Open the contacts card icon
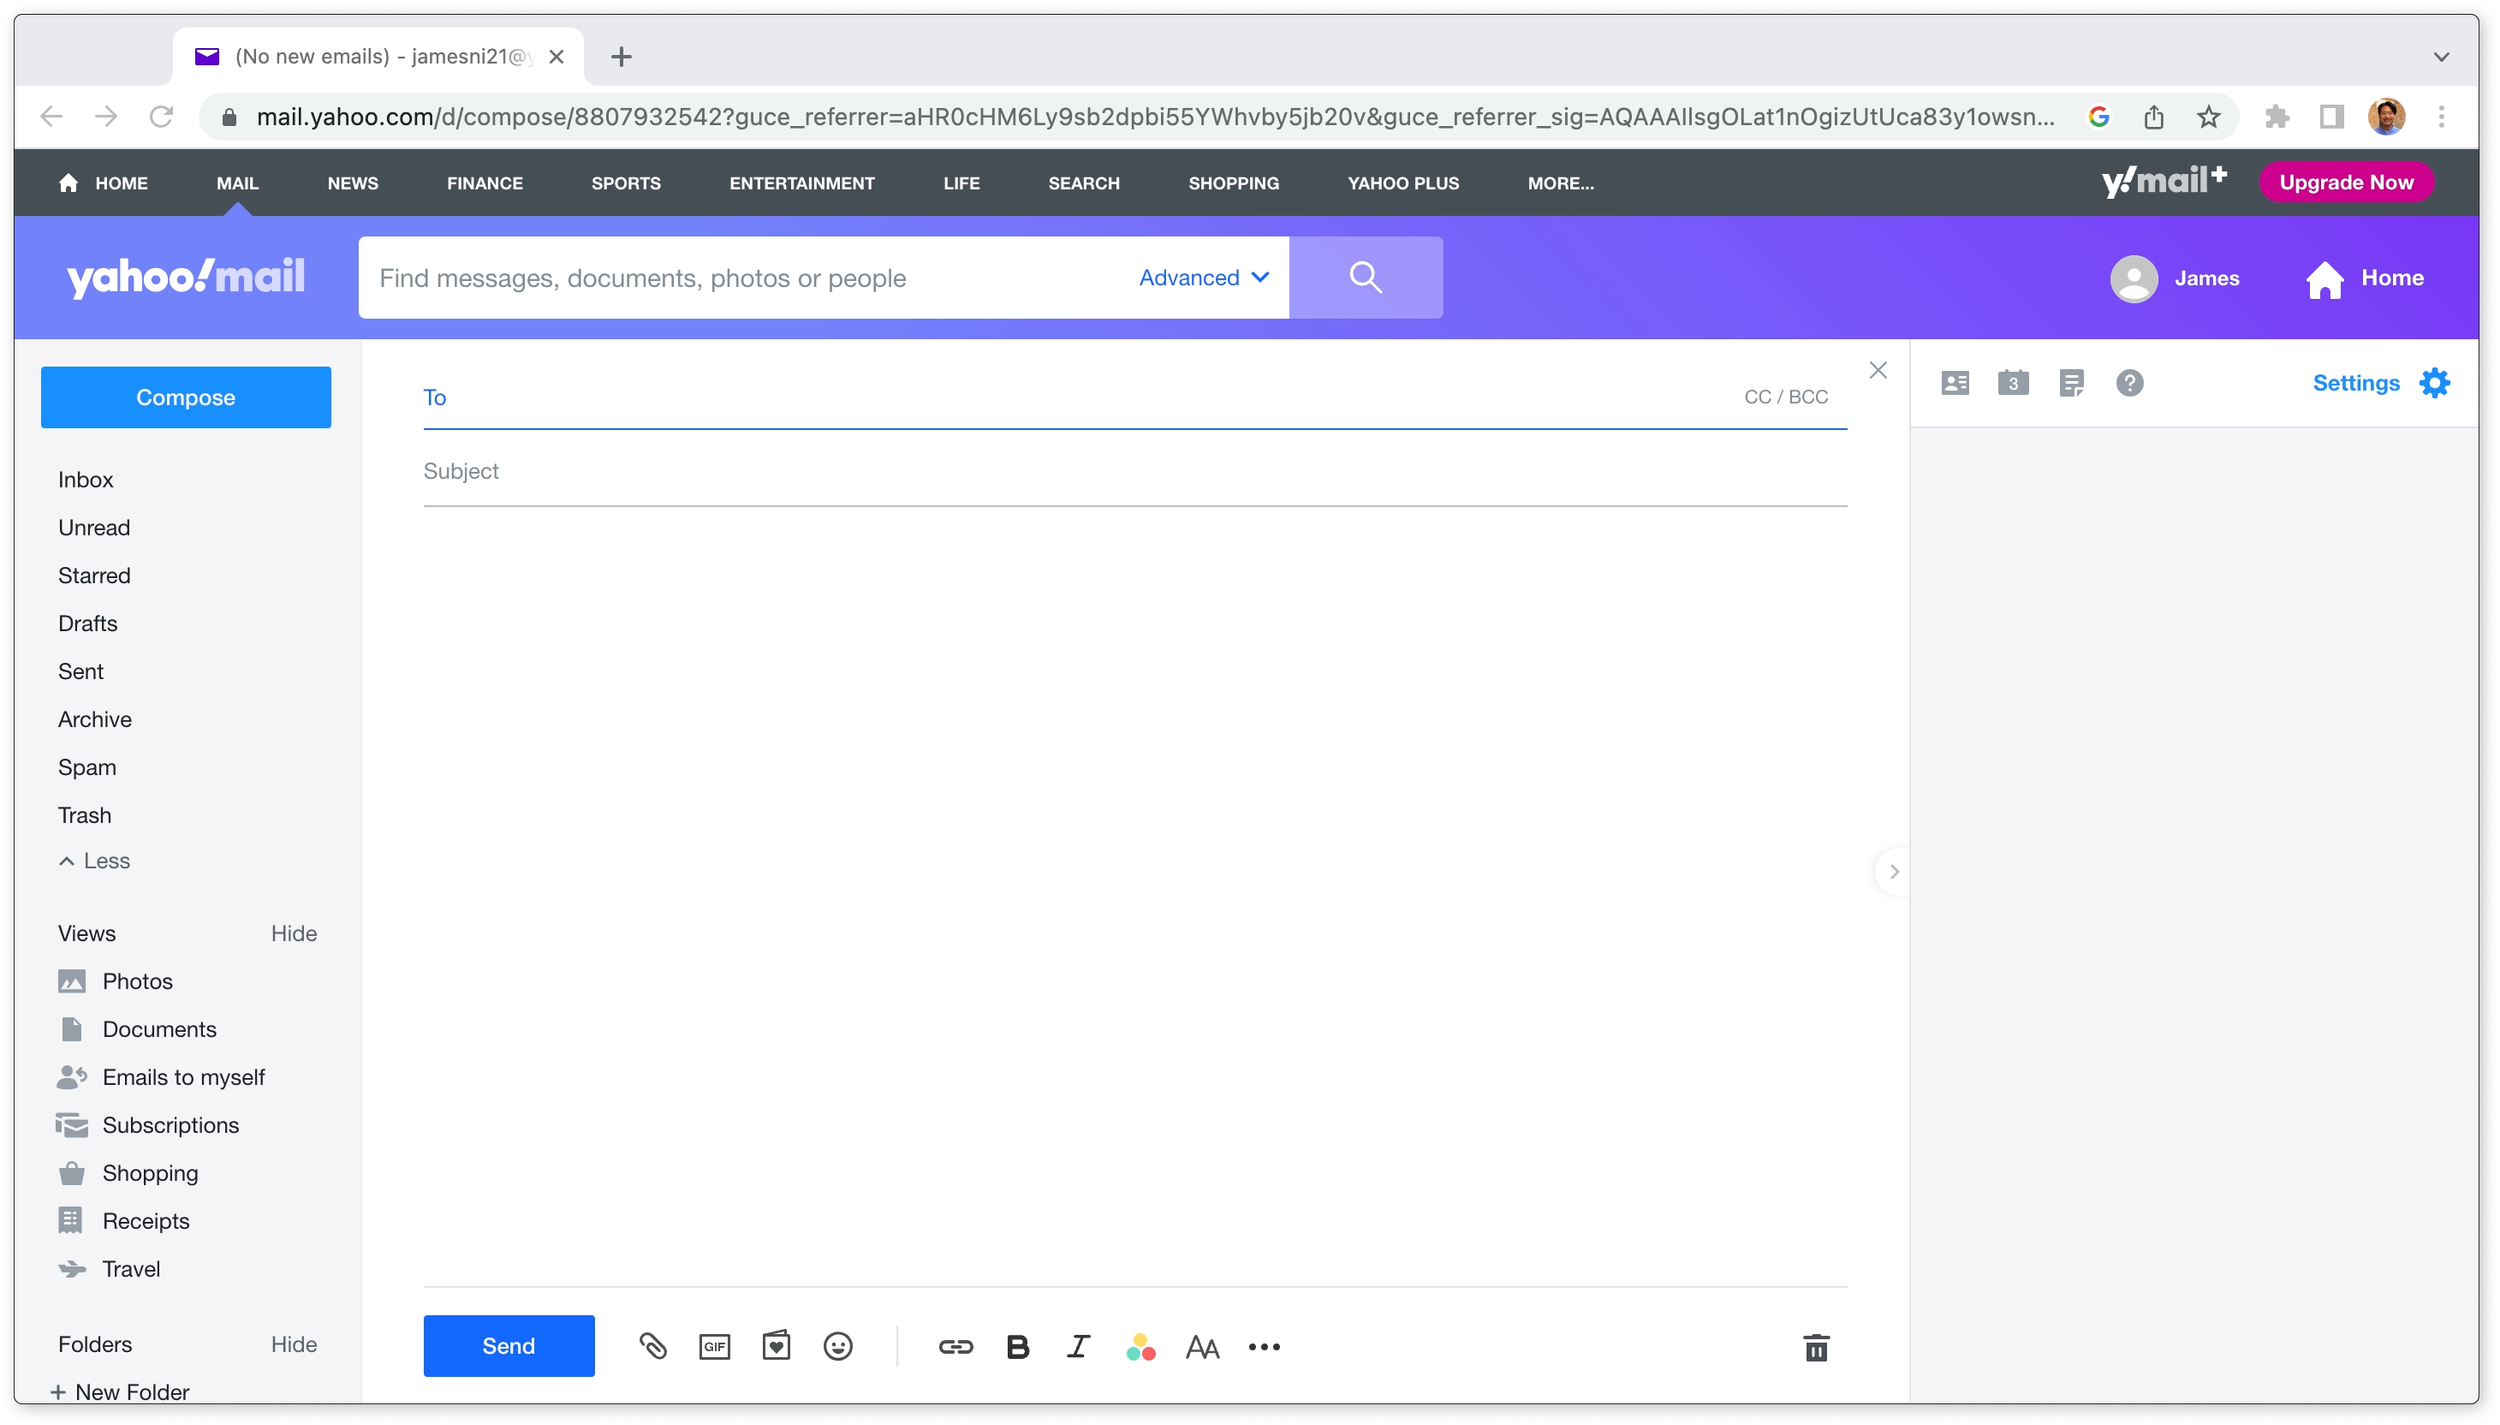This screenshot has width=2500, height=1425. tap(1955, 383)
